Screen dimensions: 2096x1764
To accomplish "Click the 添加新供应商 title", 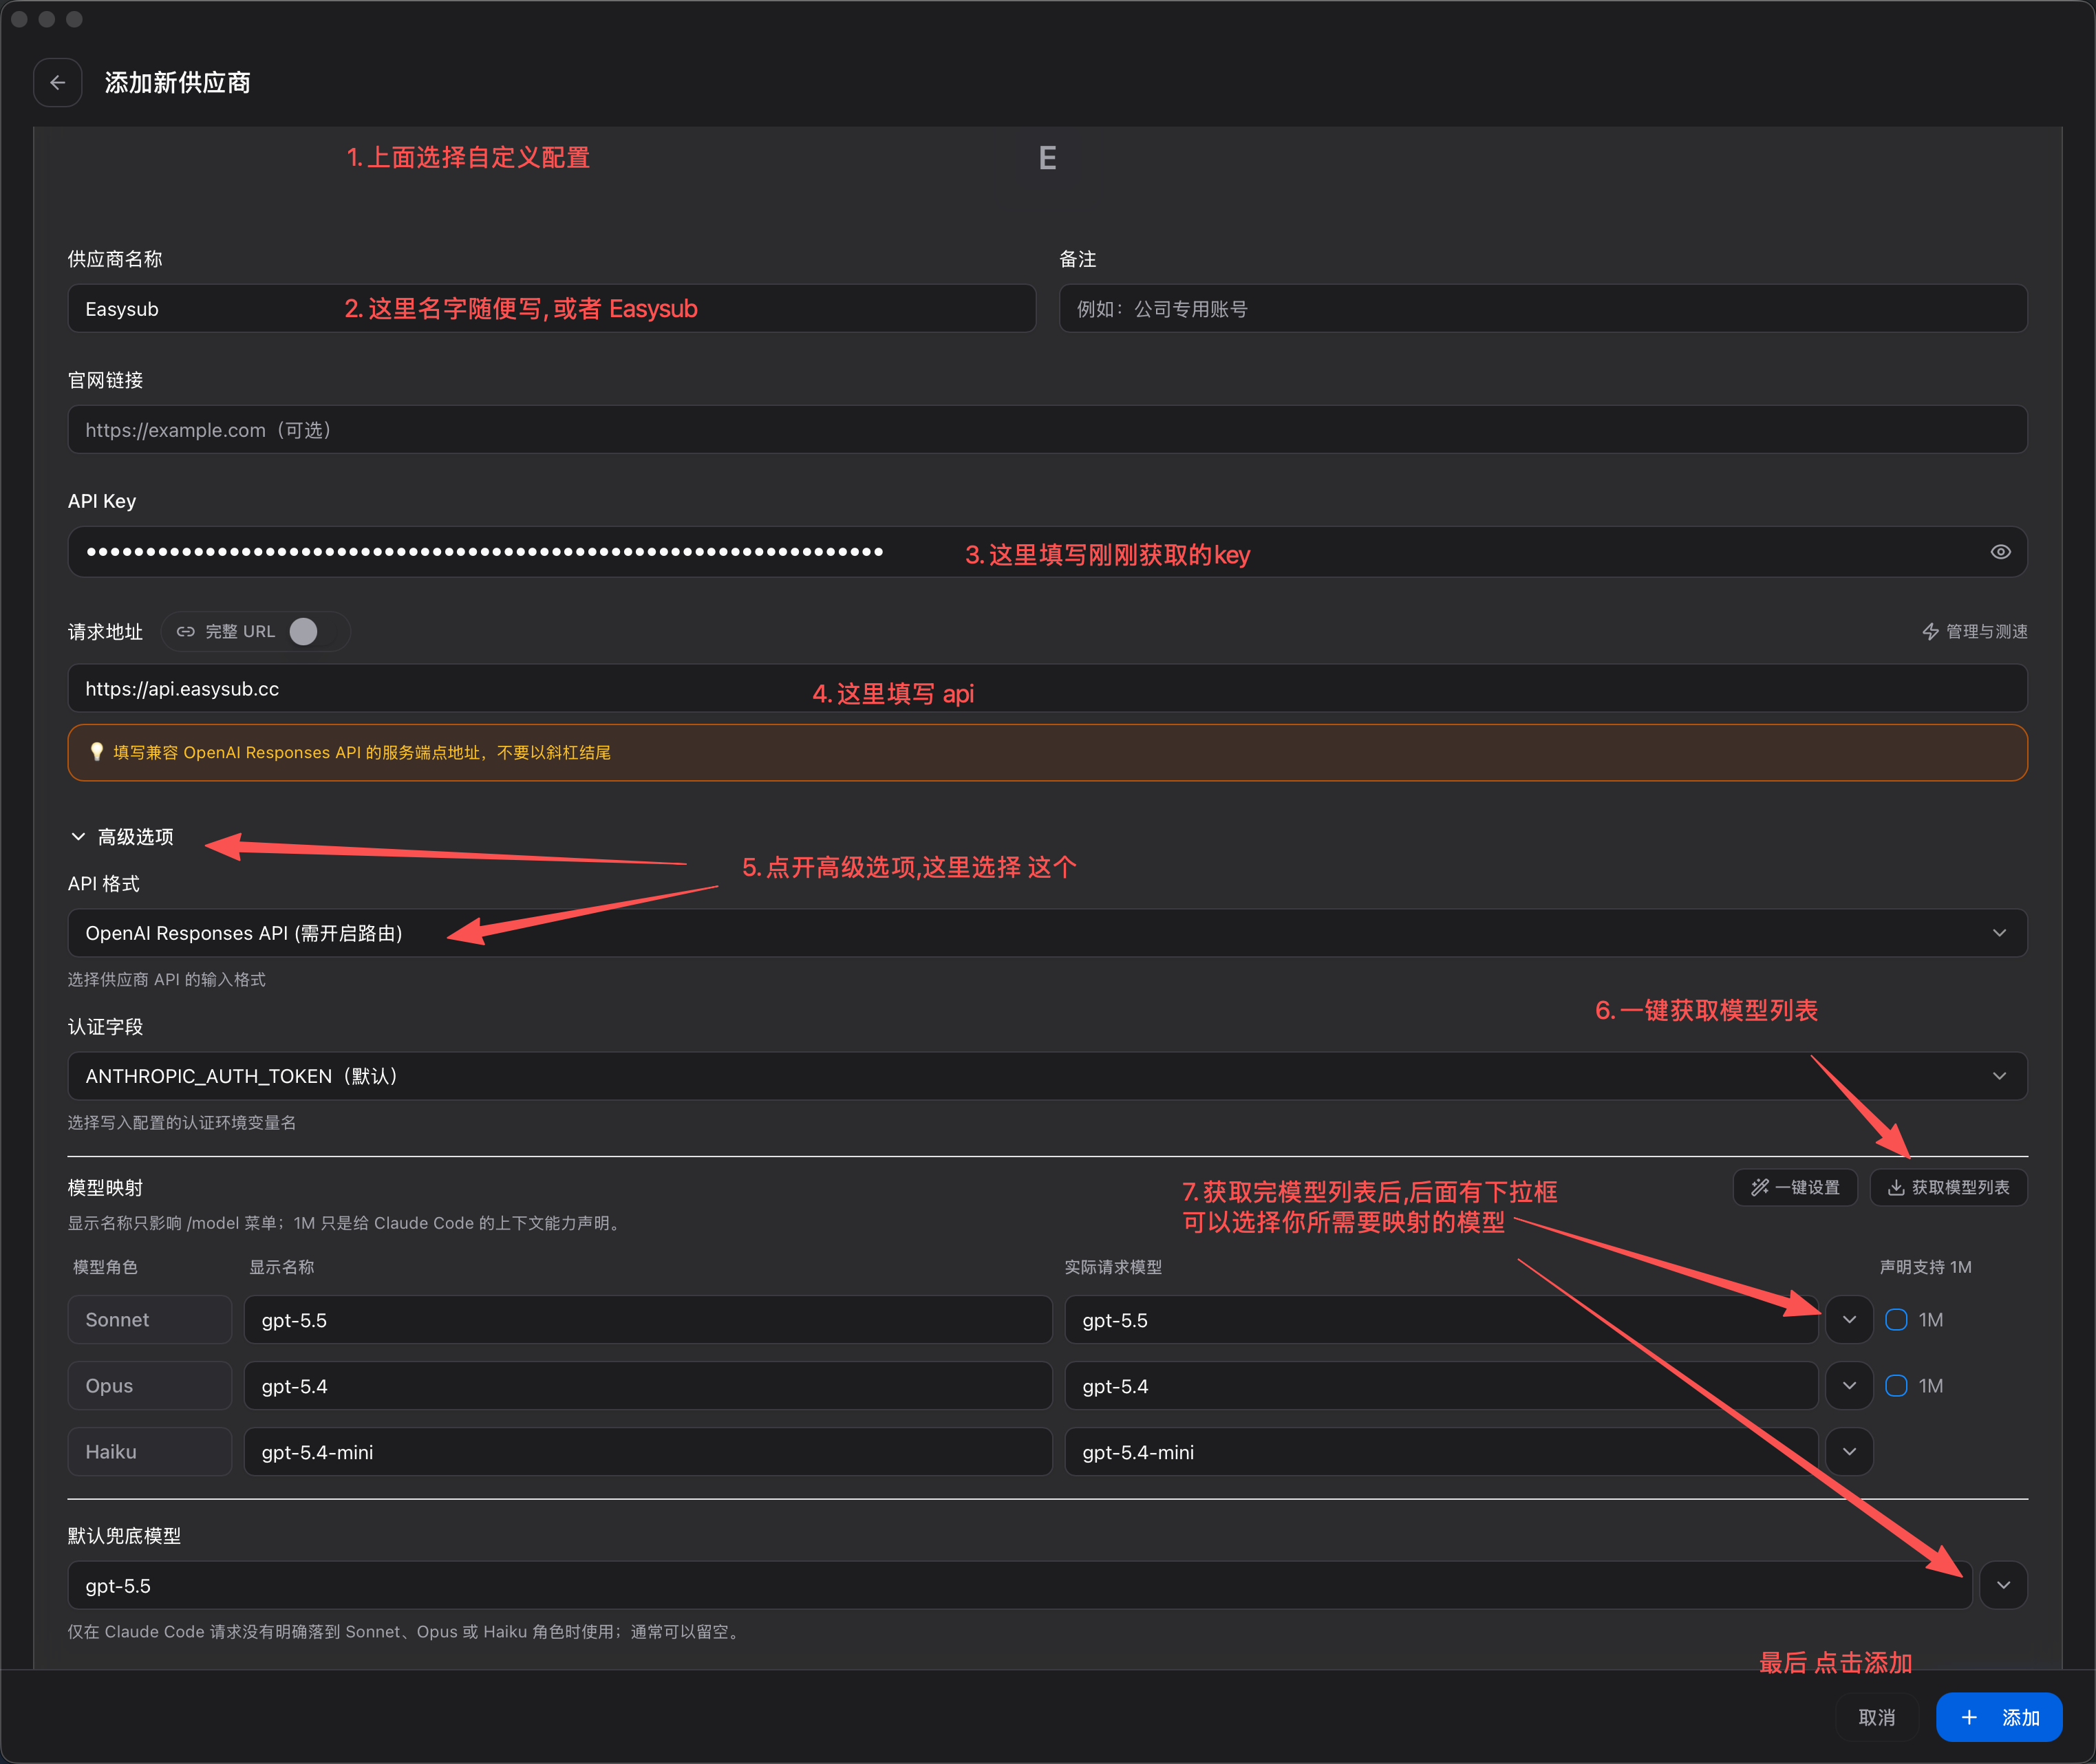I will click(178, 83).
